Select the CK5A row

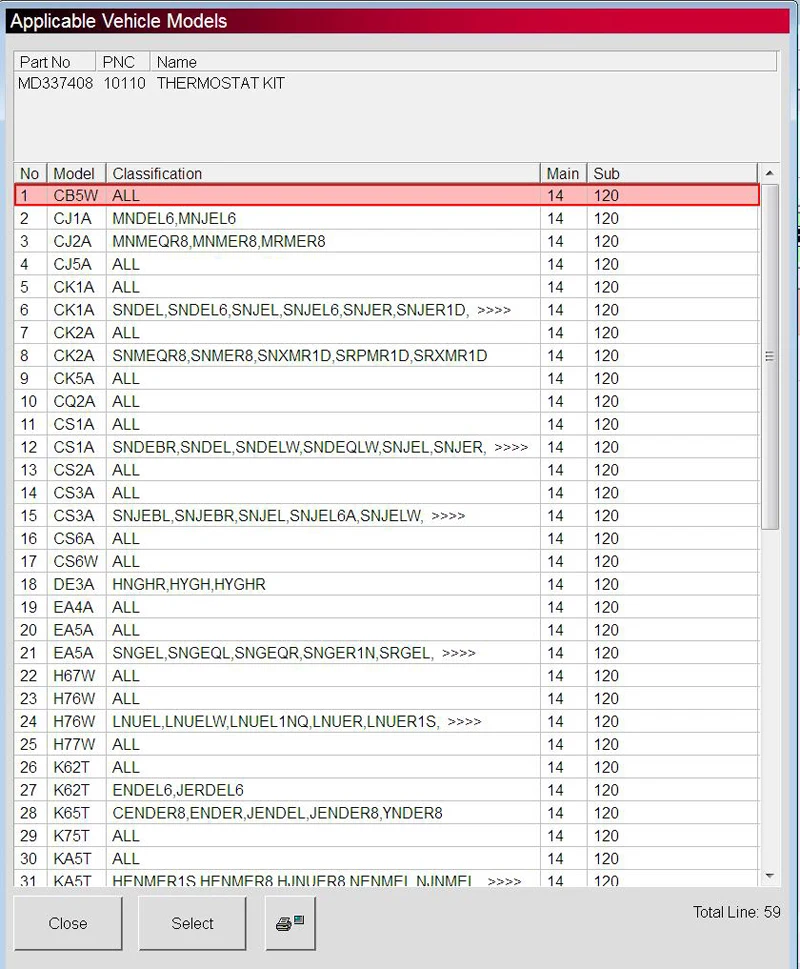pos(387,378)
